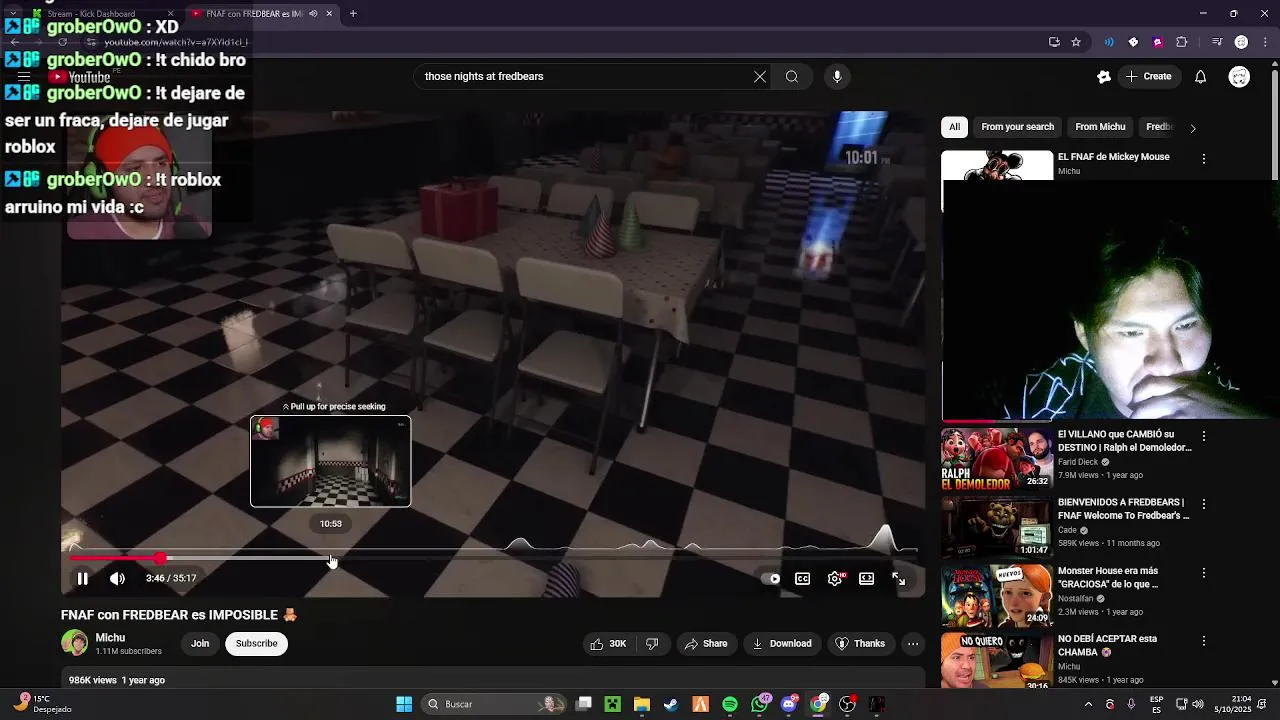Start voice search with microphone icon
The height and width of the screenshot is (720, 1280).
point(837,76)
